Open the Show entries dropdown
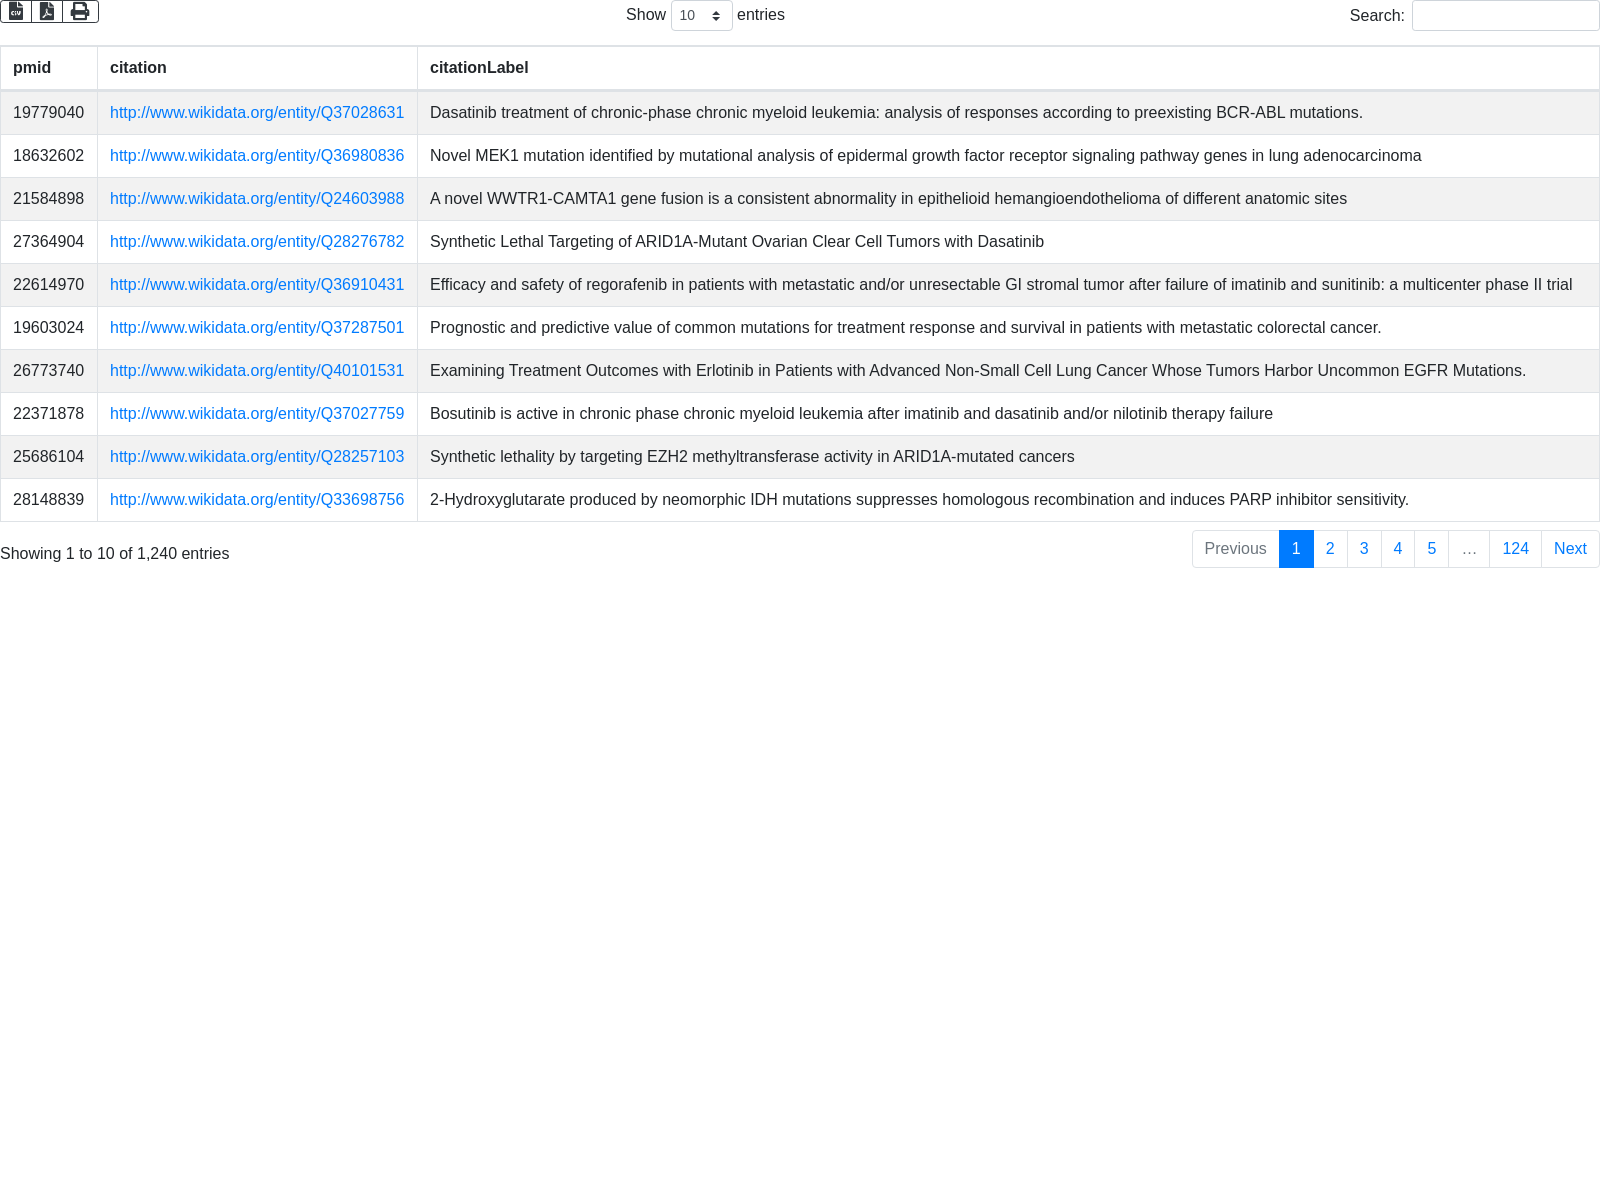 click(x=701, y=16)
